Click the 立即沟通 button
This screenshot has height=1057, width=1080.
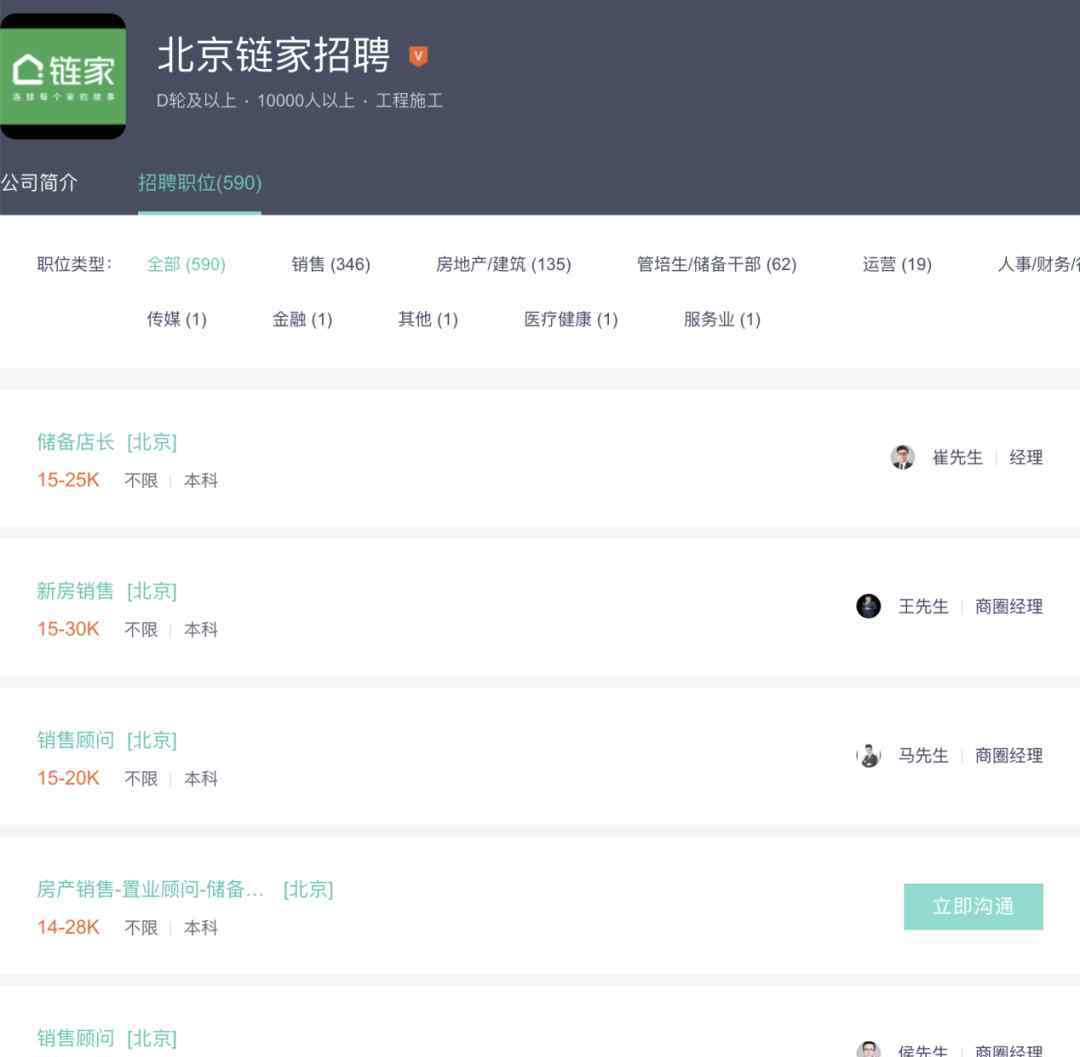[x=973, y=906]
